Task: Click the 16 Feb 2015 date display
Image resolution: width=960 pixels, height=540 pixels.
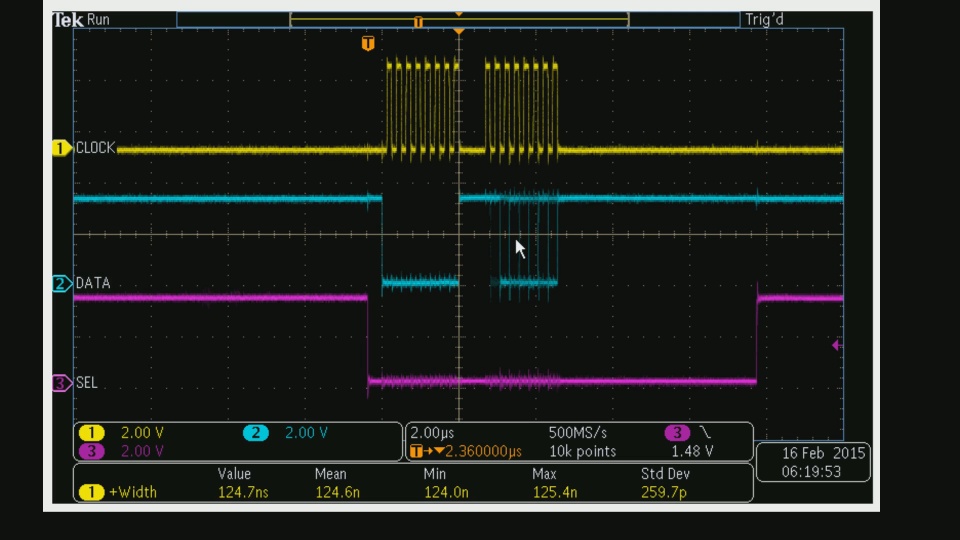Action: pos(811,453)
